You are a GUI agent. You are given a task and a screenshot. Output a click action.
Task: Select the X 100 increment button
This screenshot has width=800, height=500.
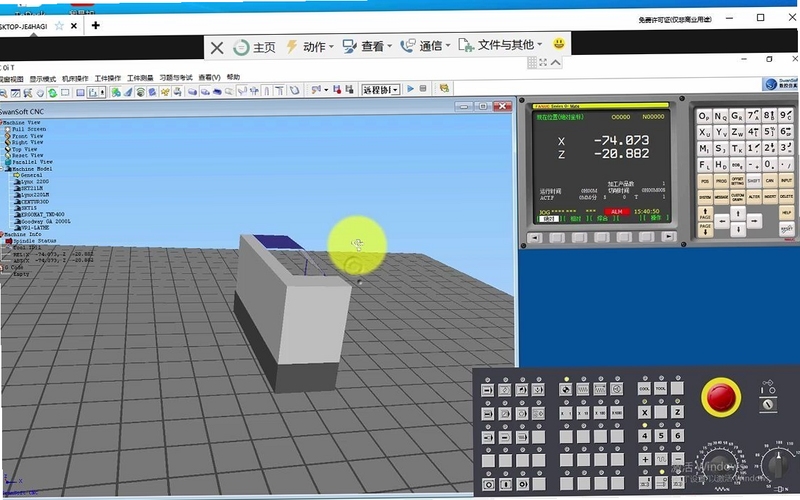(600, 413)
